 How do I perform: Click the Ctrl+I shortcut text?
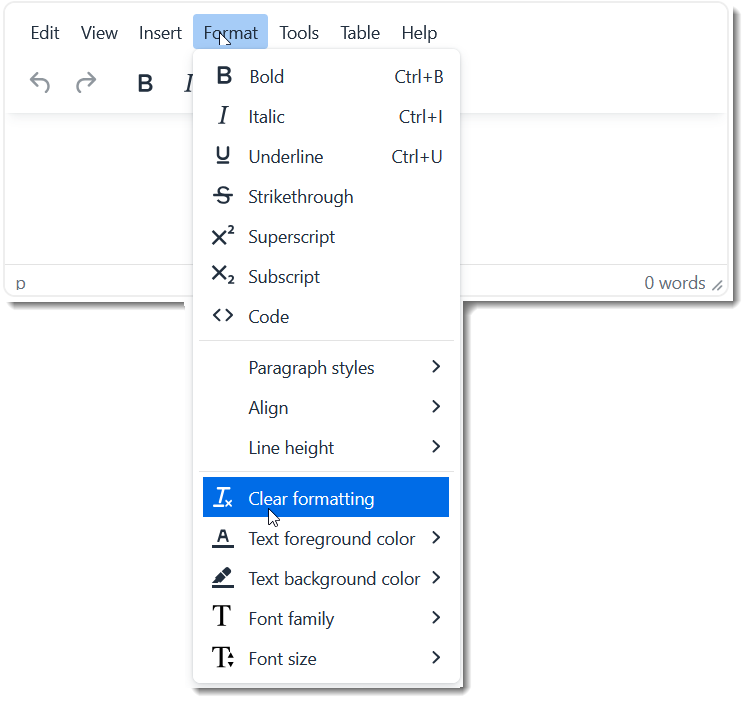click(x=421, y=117)
